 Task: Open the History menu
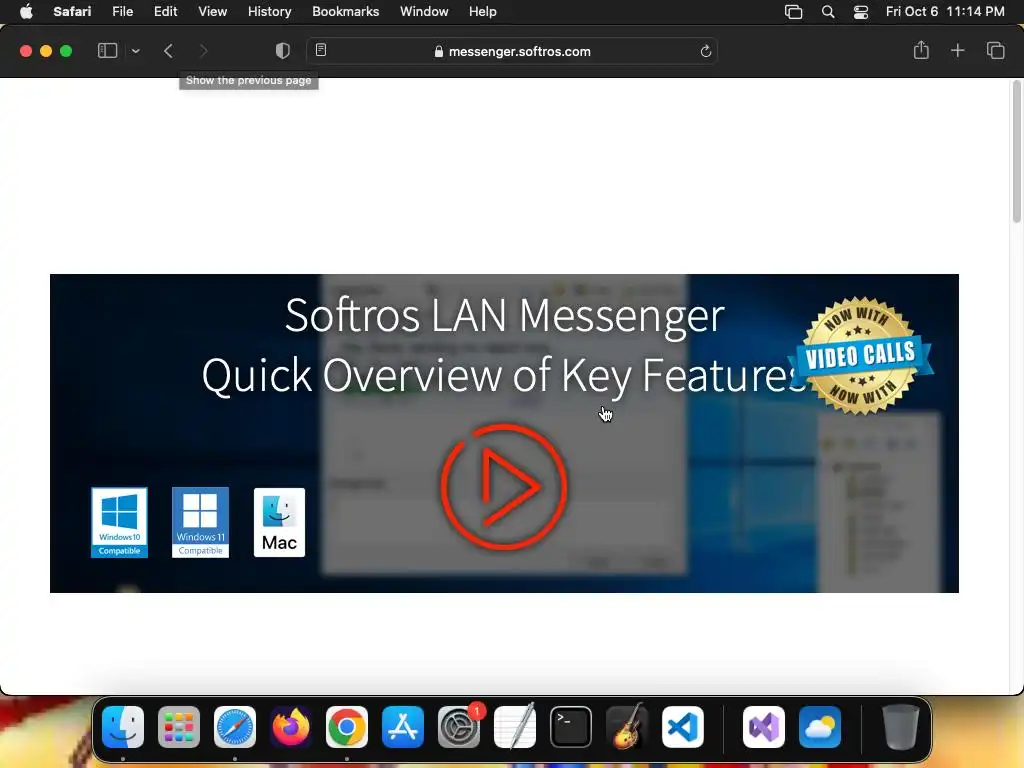coord(269,11)
